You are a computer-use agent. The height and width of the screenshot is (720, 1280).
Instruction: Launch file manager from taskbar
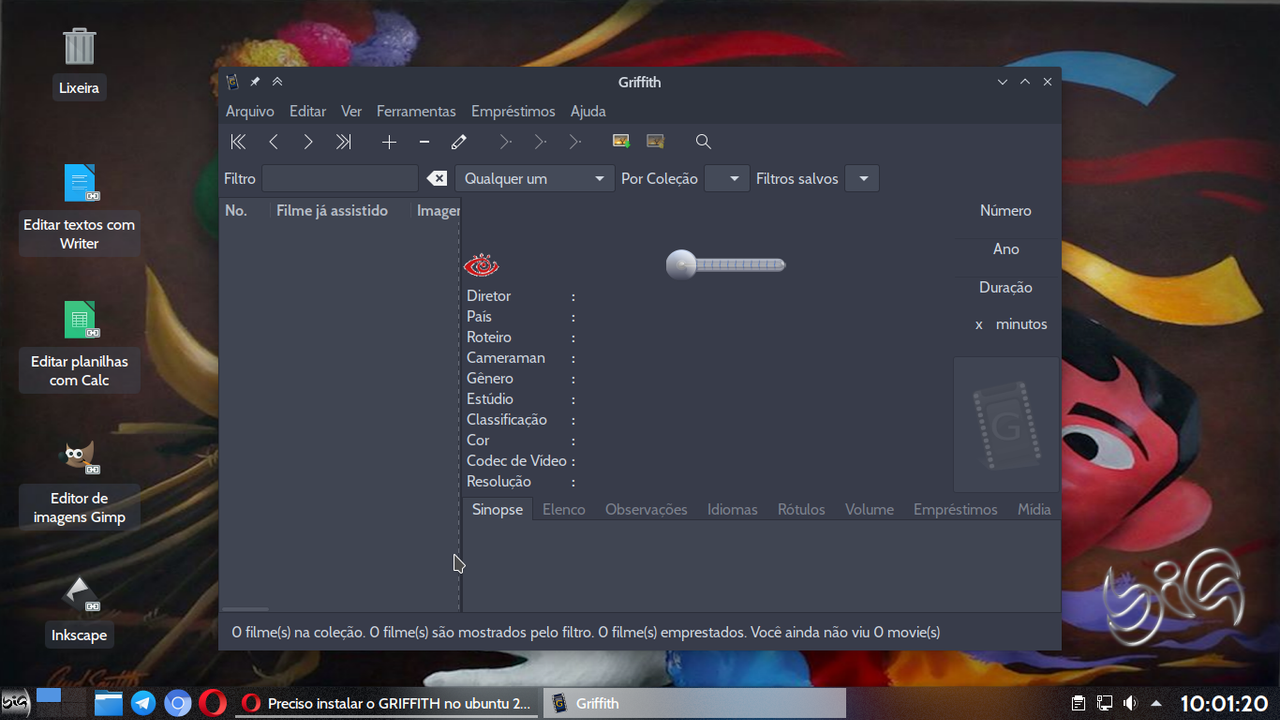[x=108, y=703]
